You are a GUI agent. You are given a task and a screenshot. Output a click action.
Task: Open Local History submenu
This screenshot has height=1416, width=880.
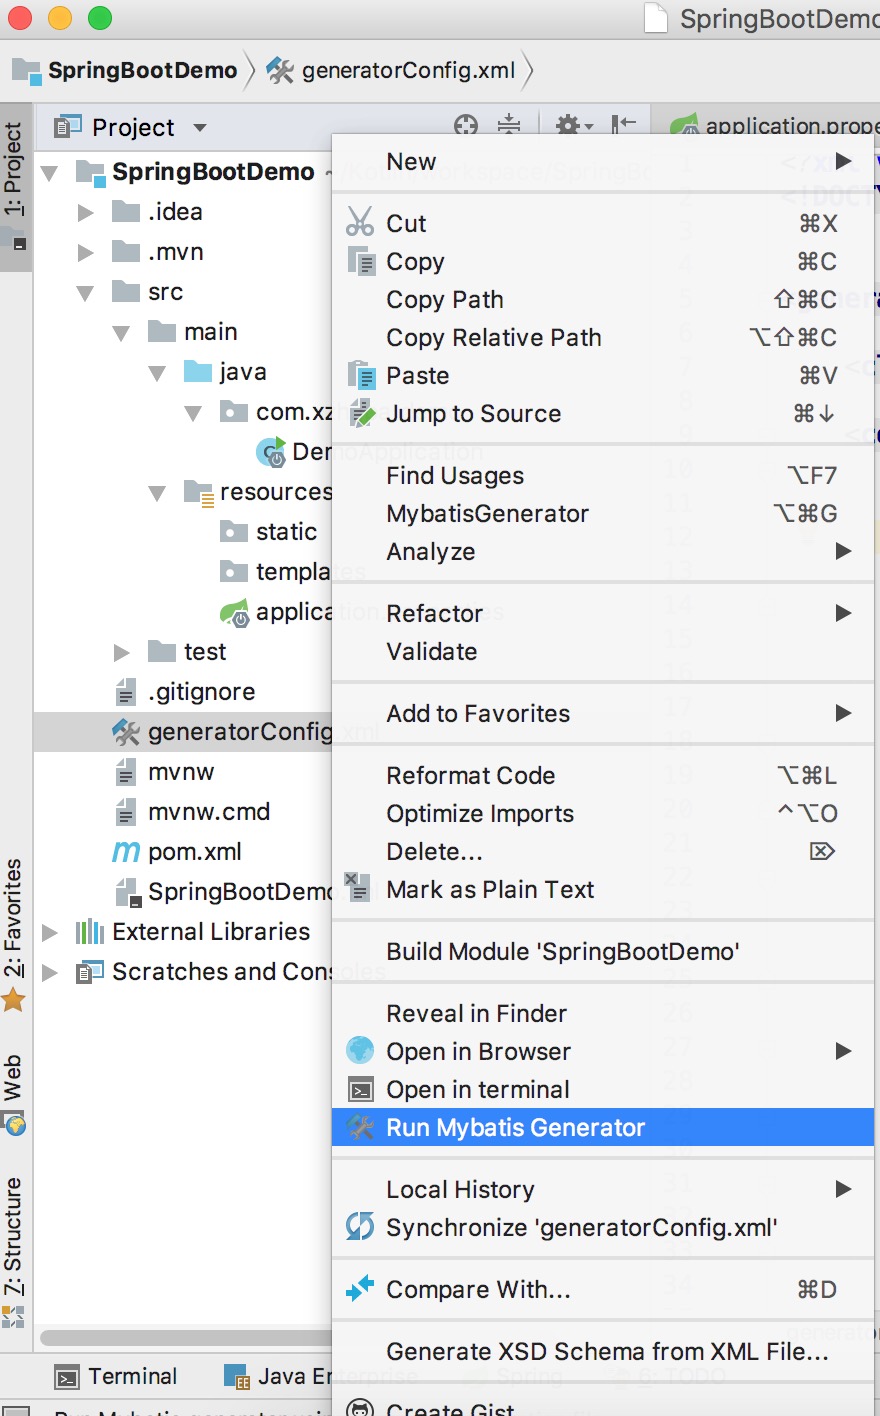(603, 1189)
